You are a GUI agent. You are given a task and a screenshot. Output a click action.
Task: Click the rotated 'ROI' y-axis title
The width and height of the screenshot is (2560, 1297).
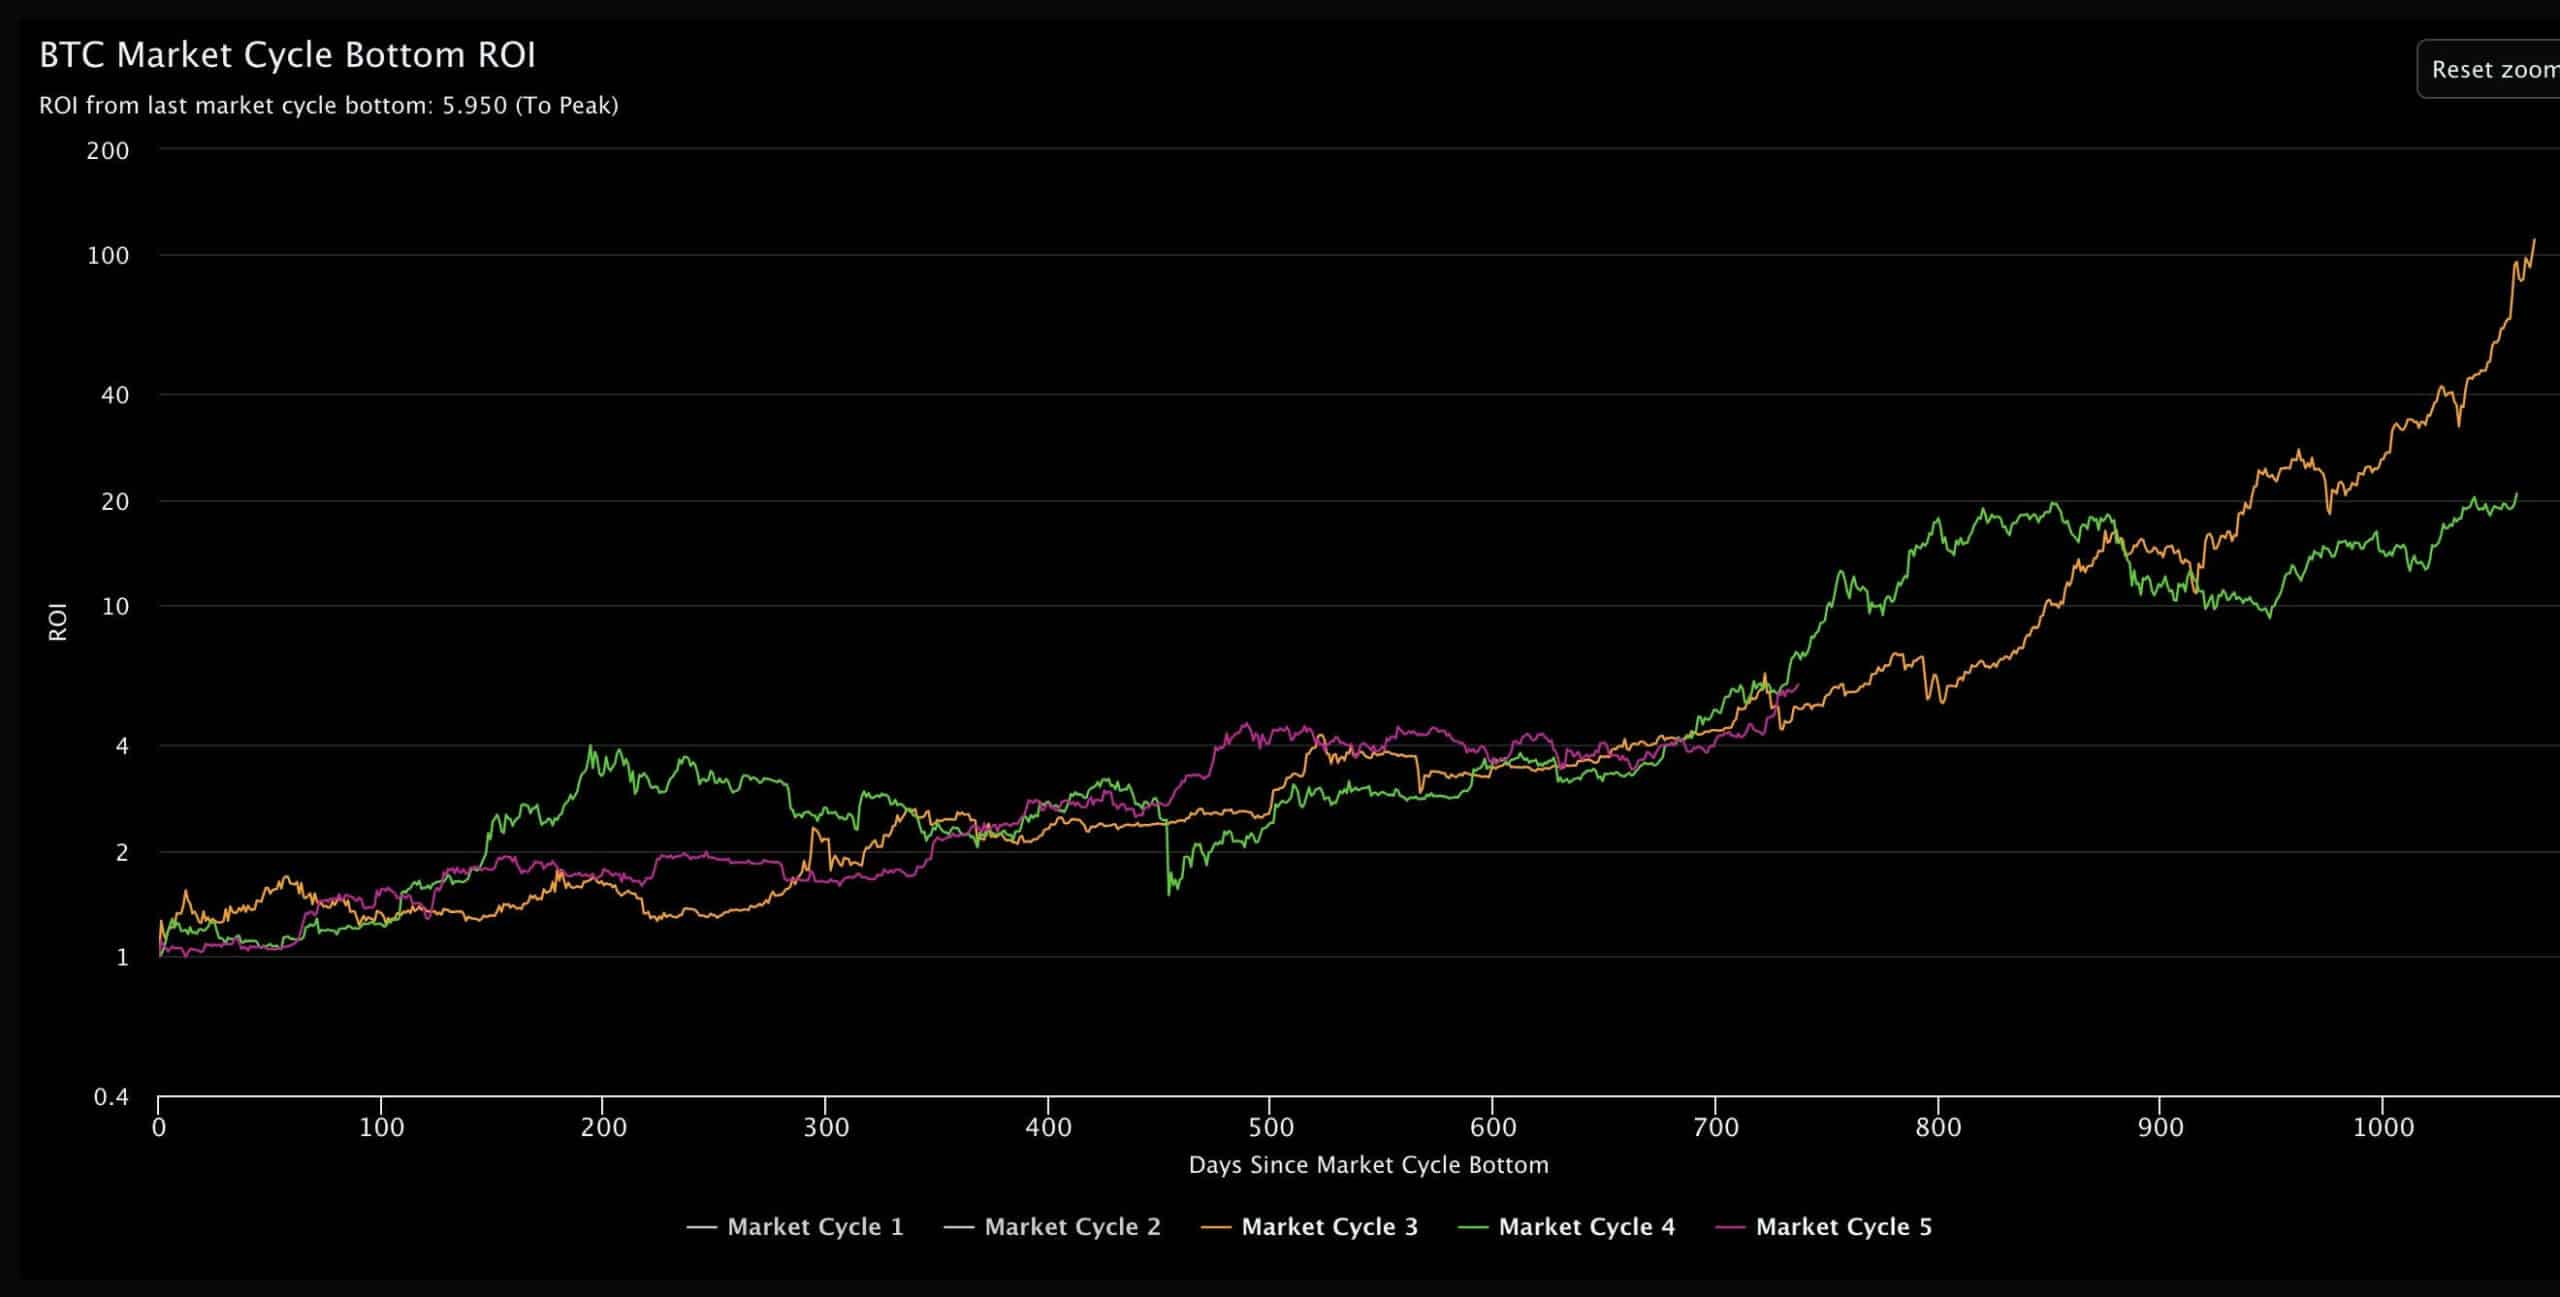[58, 621]
